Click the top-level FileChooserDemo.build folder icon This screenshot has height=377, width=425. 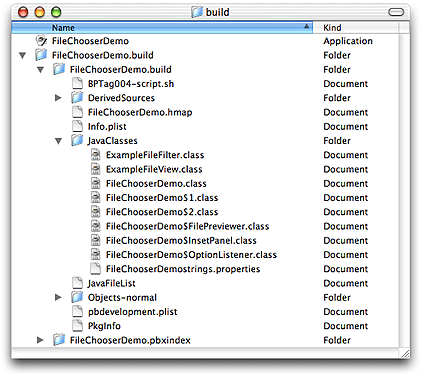point(41,55)
